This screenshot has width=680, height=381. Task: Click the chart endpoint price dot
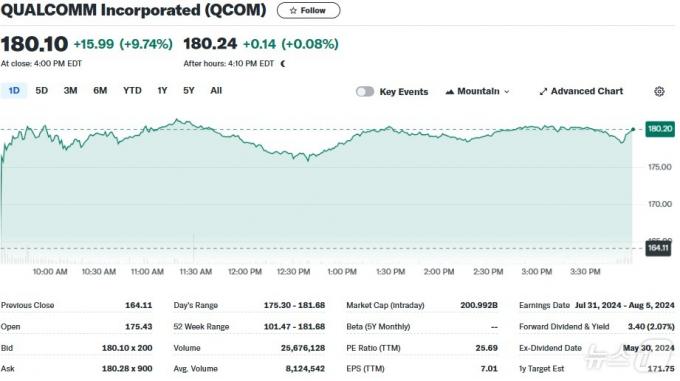633,129
